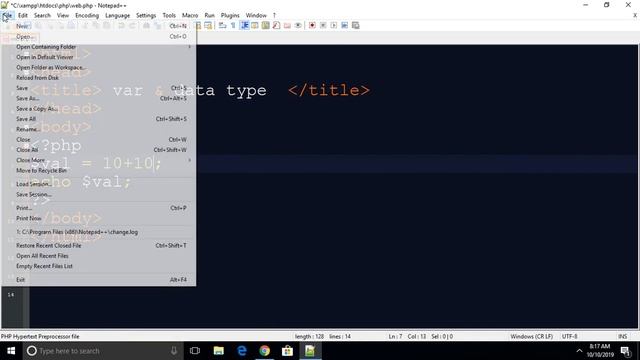This screenshot has width=640, height=360.
Task: Open the Encoding menu
Action: point(87,15)
